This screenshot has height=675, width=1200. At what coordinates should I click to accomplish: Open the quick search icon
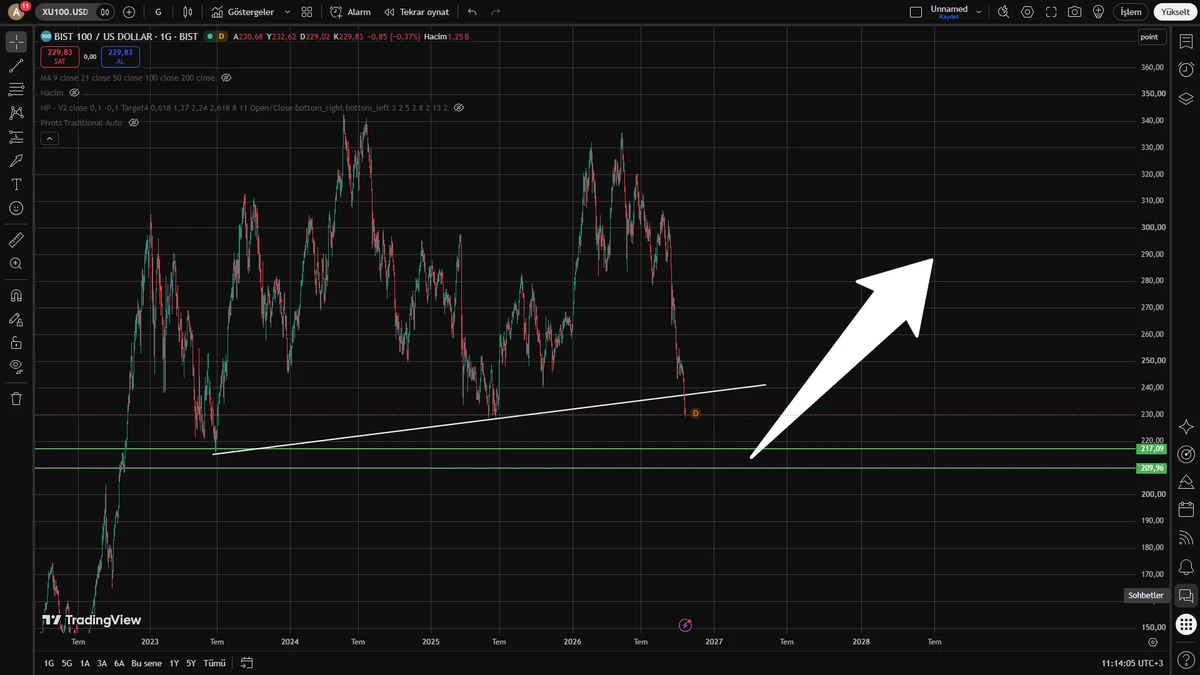pyautogui.click(x=1004, y=12)
